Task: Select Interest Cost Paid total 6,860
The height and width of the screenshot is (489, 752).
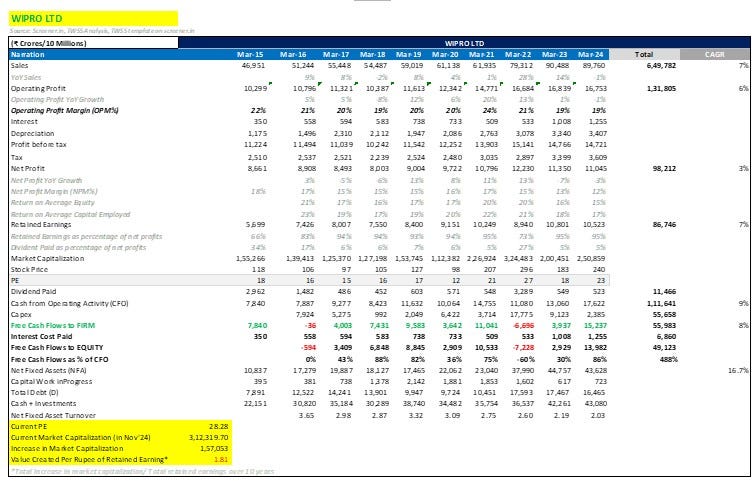Action: point(667,337)
